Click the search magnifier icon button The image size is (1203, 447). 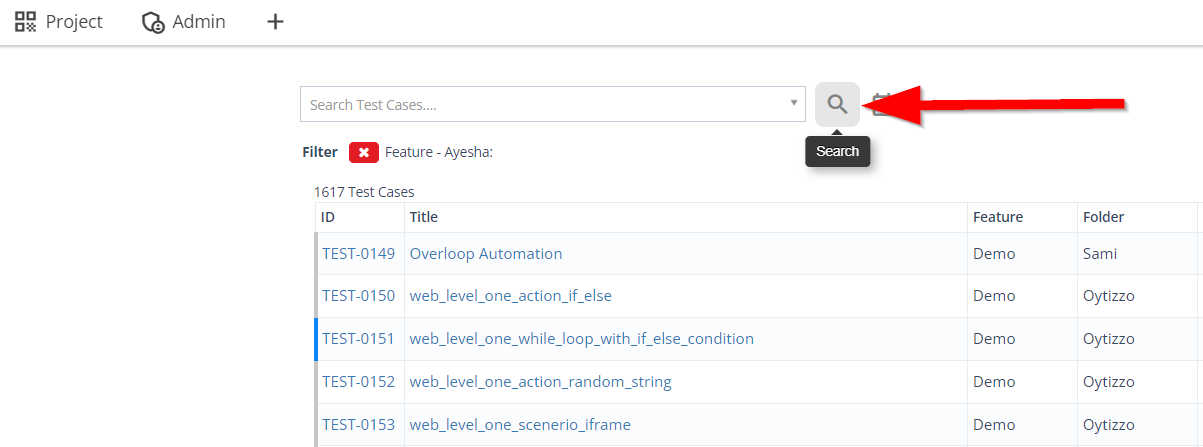(x=837, y=104)
